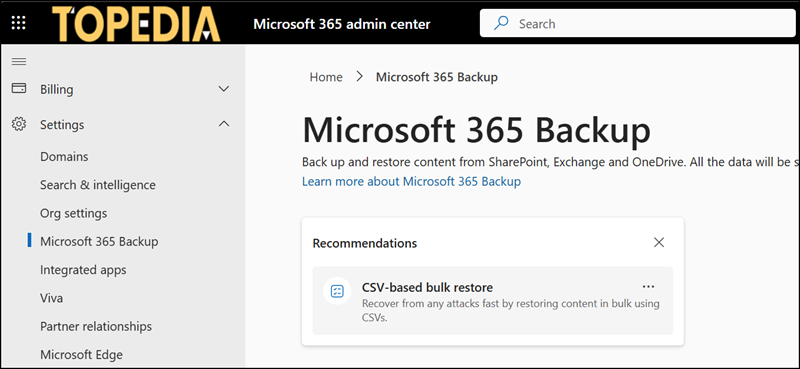Click the magnifier icon in search box
The width and height of the screenshot is (800, 369).
pos(502,23)
